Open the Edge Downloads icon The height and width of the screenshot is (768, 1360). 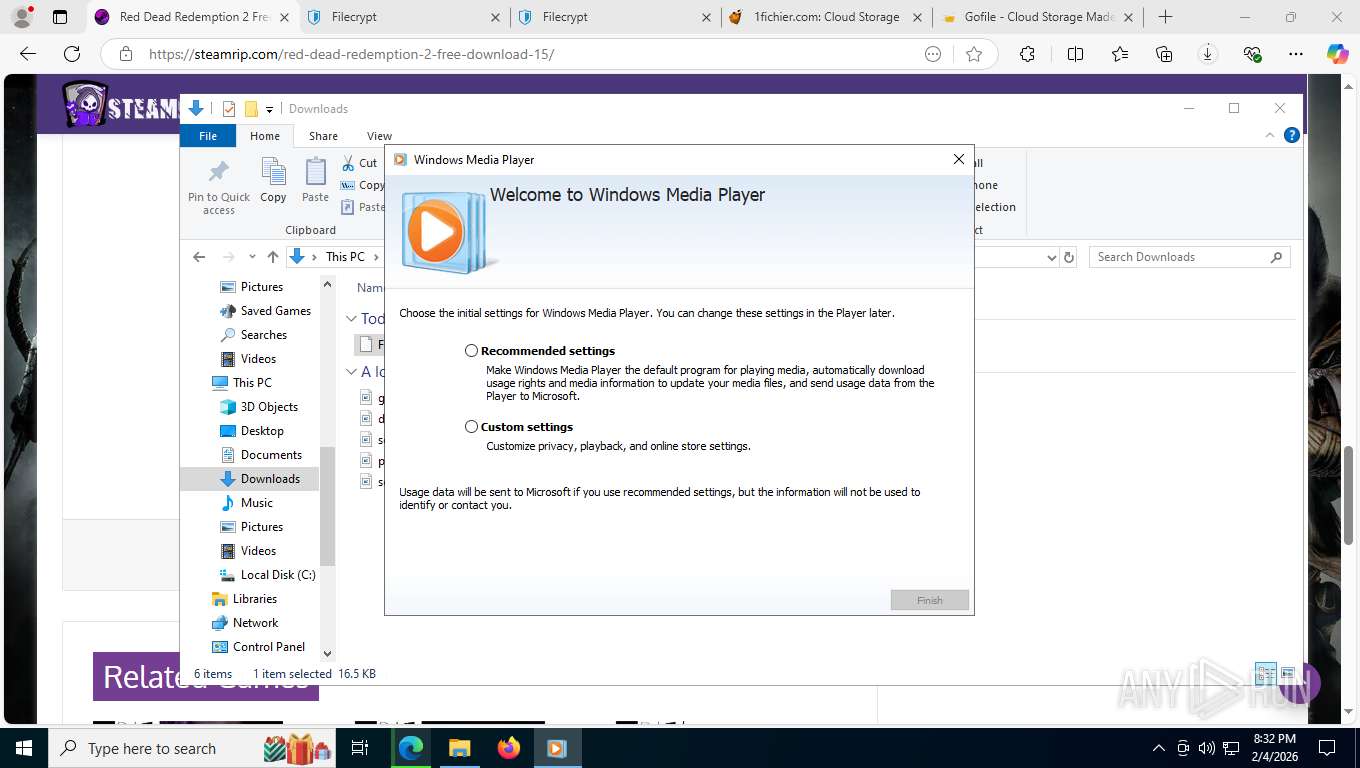(1208, 54)
